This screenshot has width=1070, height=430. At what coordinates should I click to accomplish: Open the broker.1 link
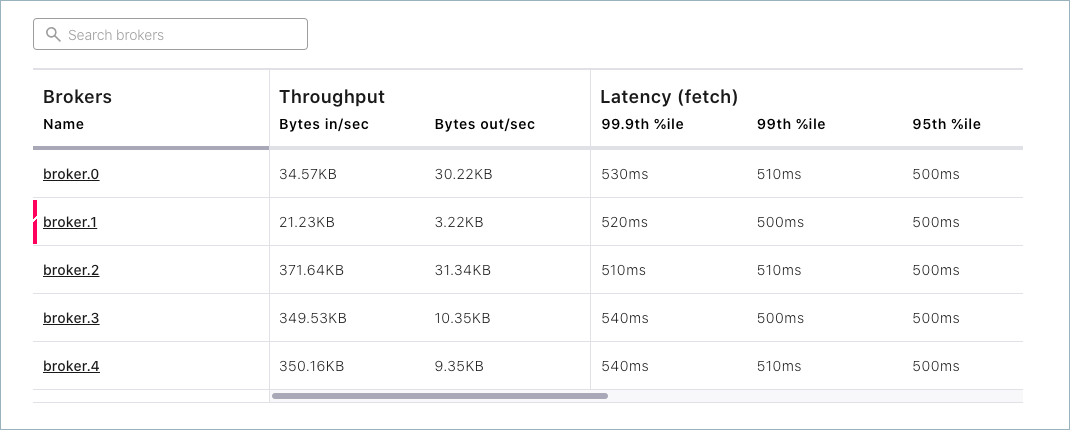(70, 222)
